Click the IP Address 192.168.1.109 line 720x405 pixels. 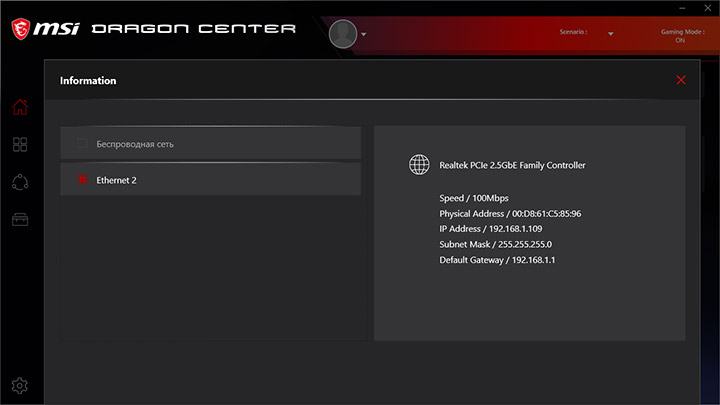491,229
